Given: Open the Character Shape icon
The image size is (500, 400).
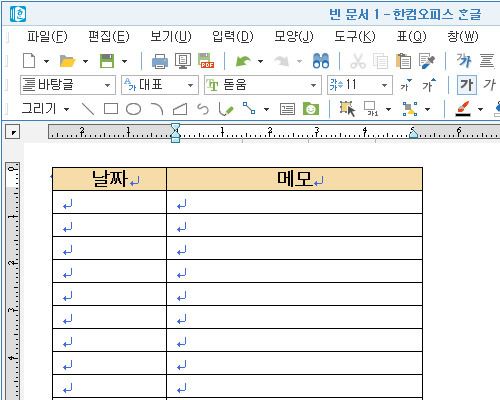Looking at the screenshot, I should (x=464, y=61).
